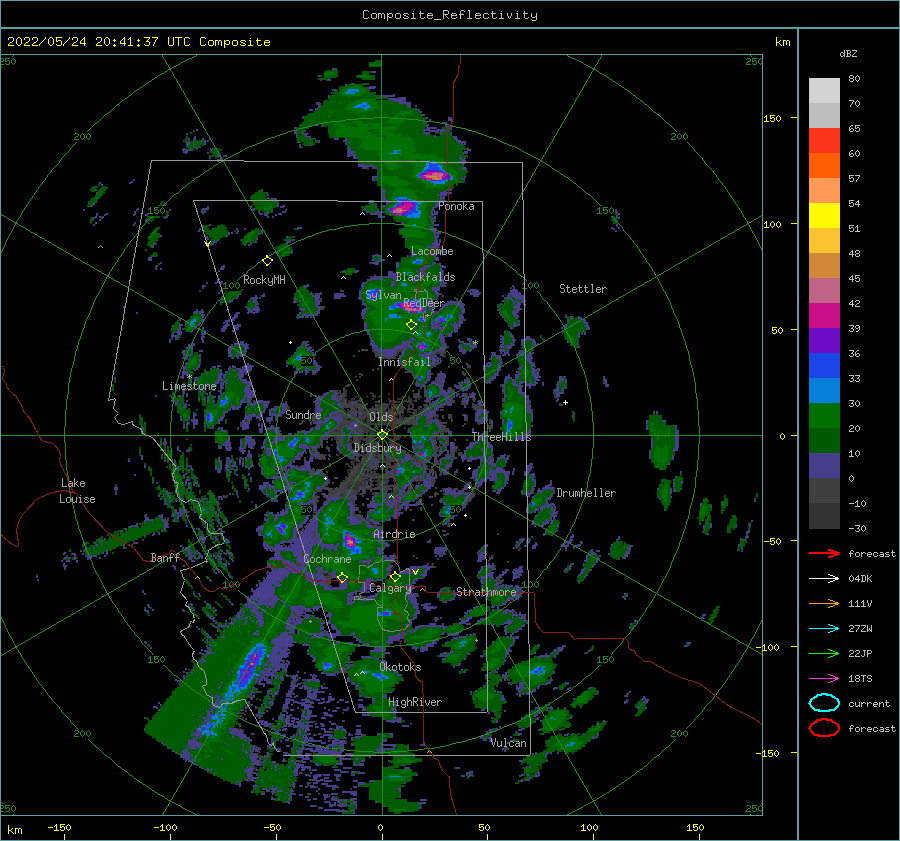
Task: Click the yellow diamond marker below Cochrane
Action: click(342, 578)
